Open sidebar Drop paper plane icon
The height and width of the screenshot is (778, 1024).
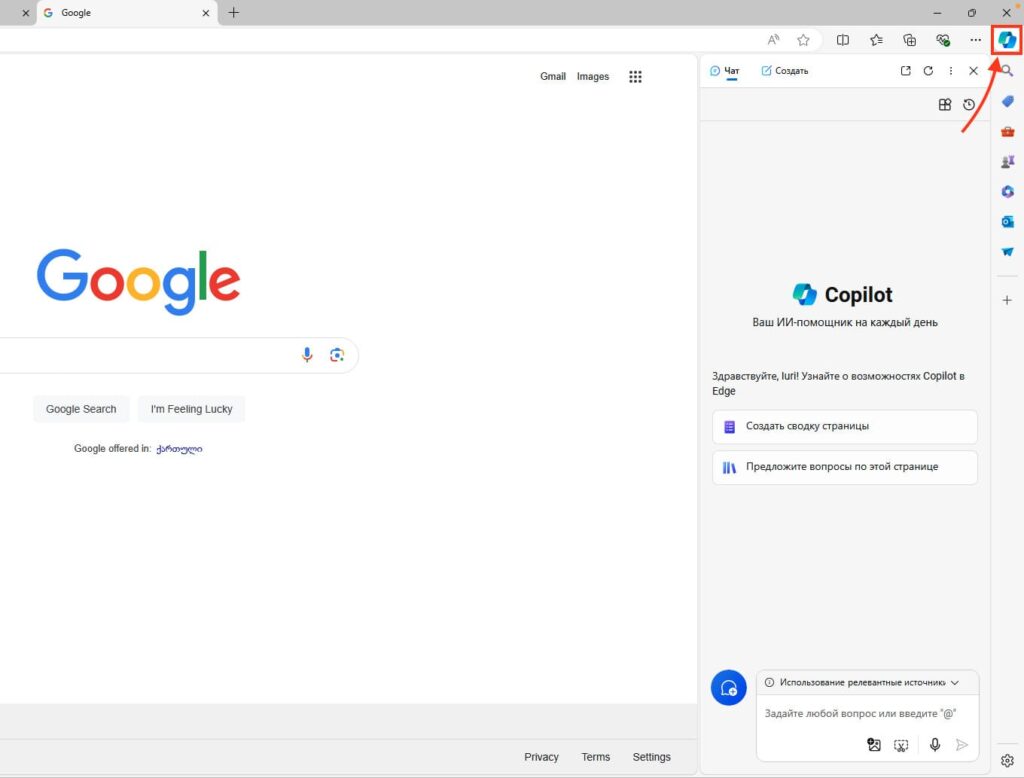tap(1007, 251)
